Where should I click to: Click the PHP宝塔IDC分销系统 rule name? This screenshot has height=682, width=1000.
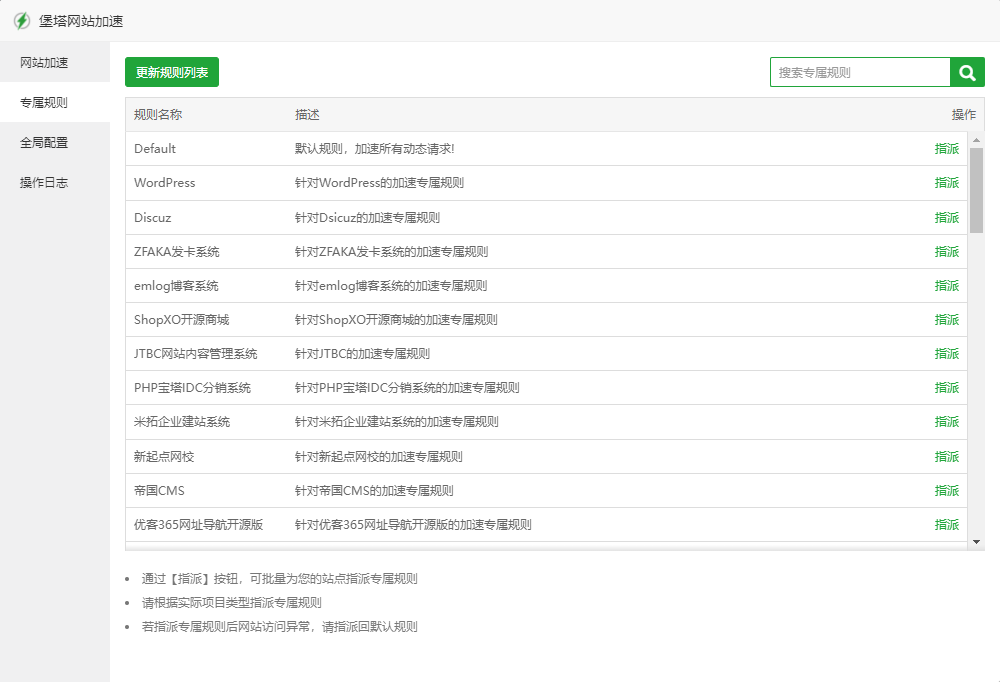tap(193, 387)
